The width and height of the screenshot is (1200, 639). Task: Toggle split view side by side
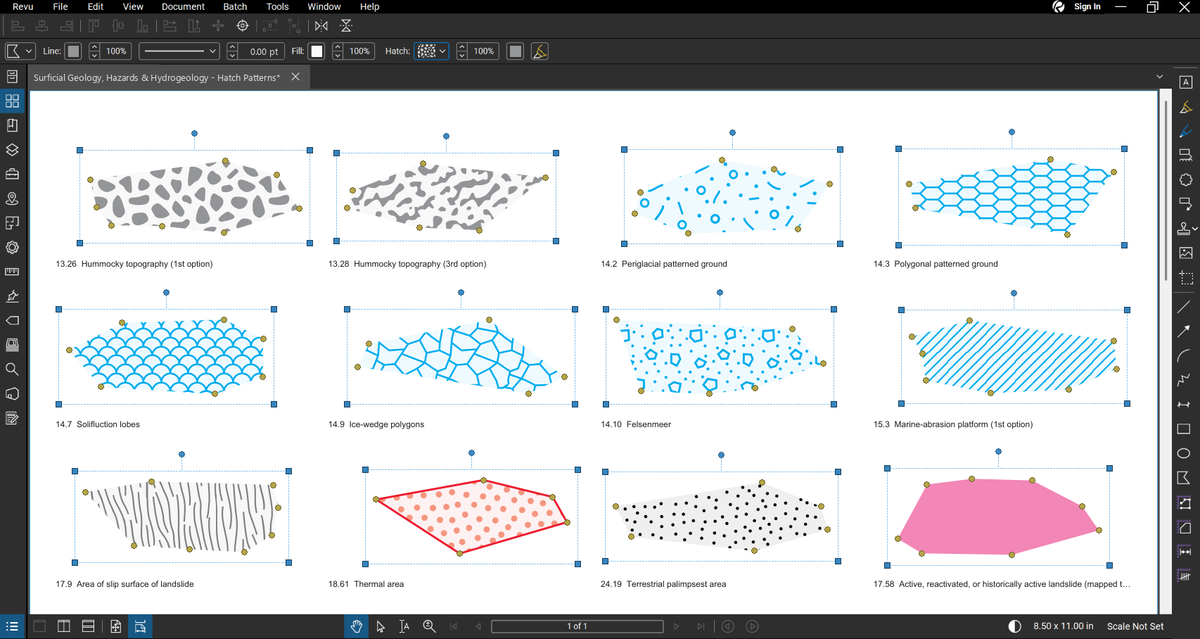(63, 626)
